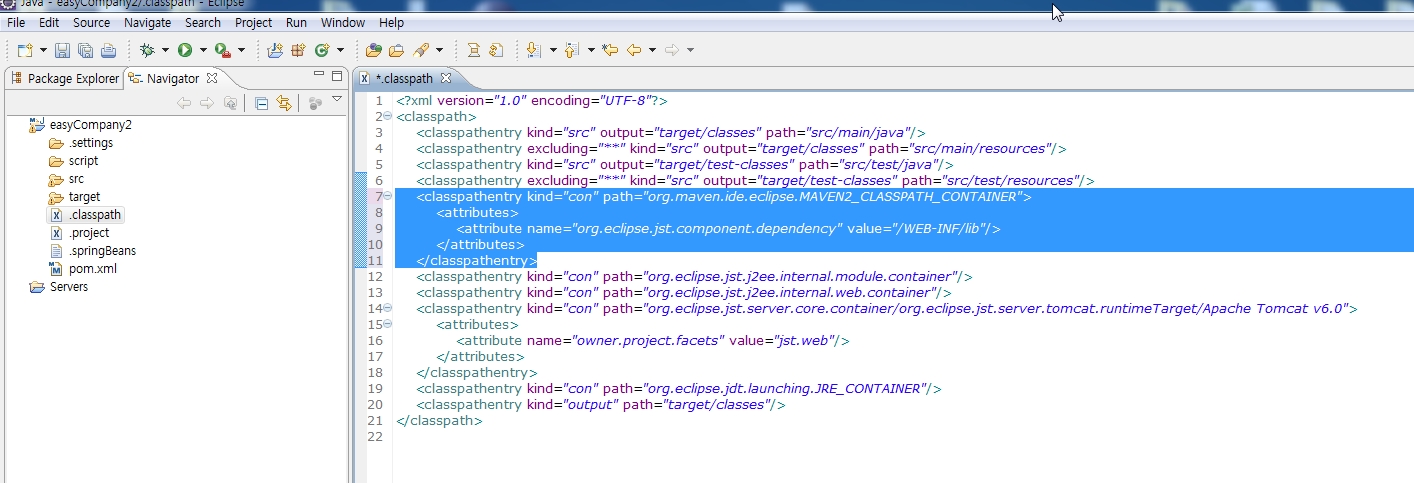Close the .classpath editor tab
This screenshot has width=1414, height=483.
tap(446, 78)
